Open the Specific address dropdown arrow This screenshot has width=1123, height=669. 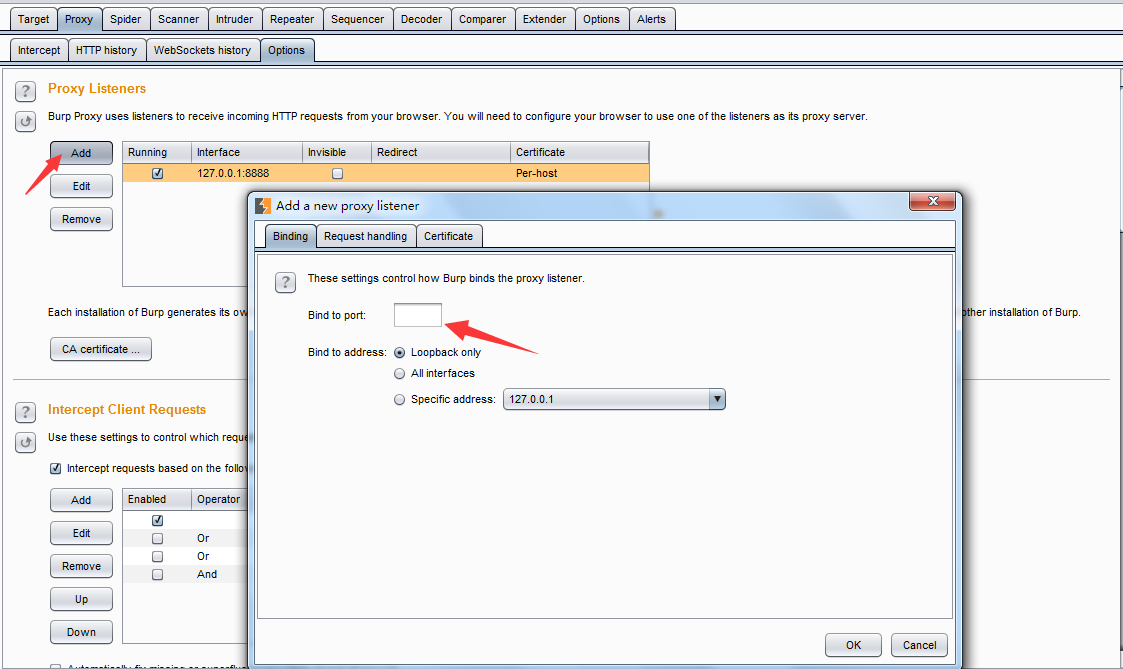pos(717,399)
